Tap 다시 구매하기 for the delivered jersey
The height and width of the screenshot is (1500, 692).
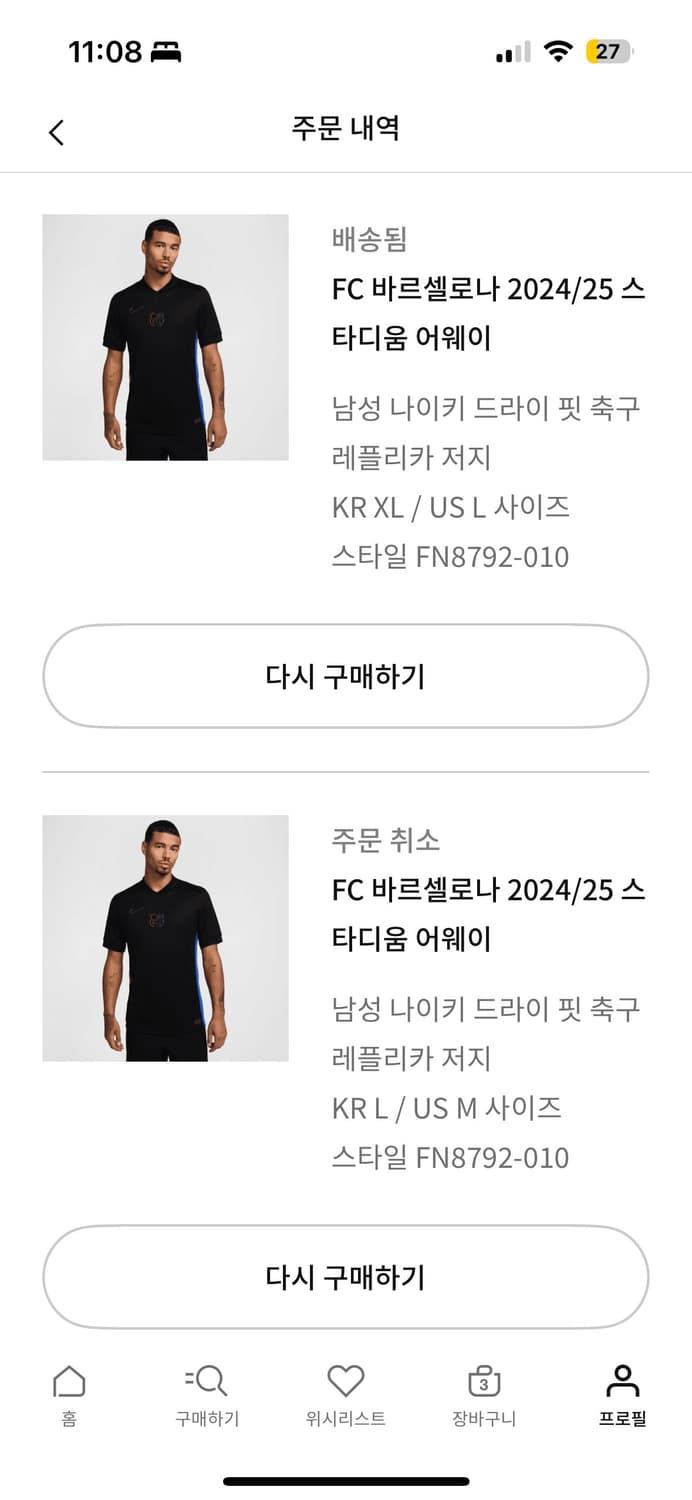pos(346,676)
